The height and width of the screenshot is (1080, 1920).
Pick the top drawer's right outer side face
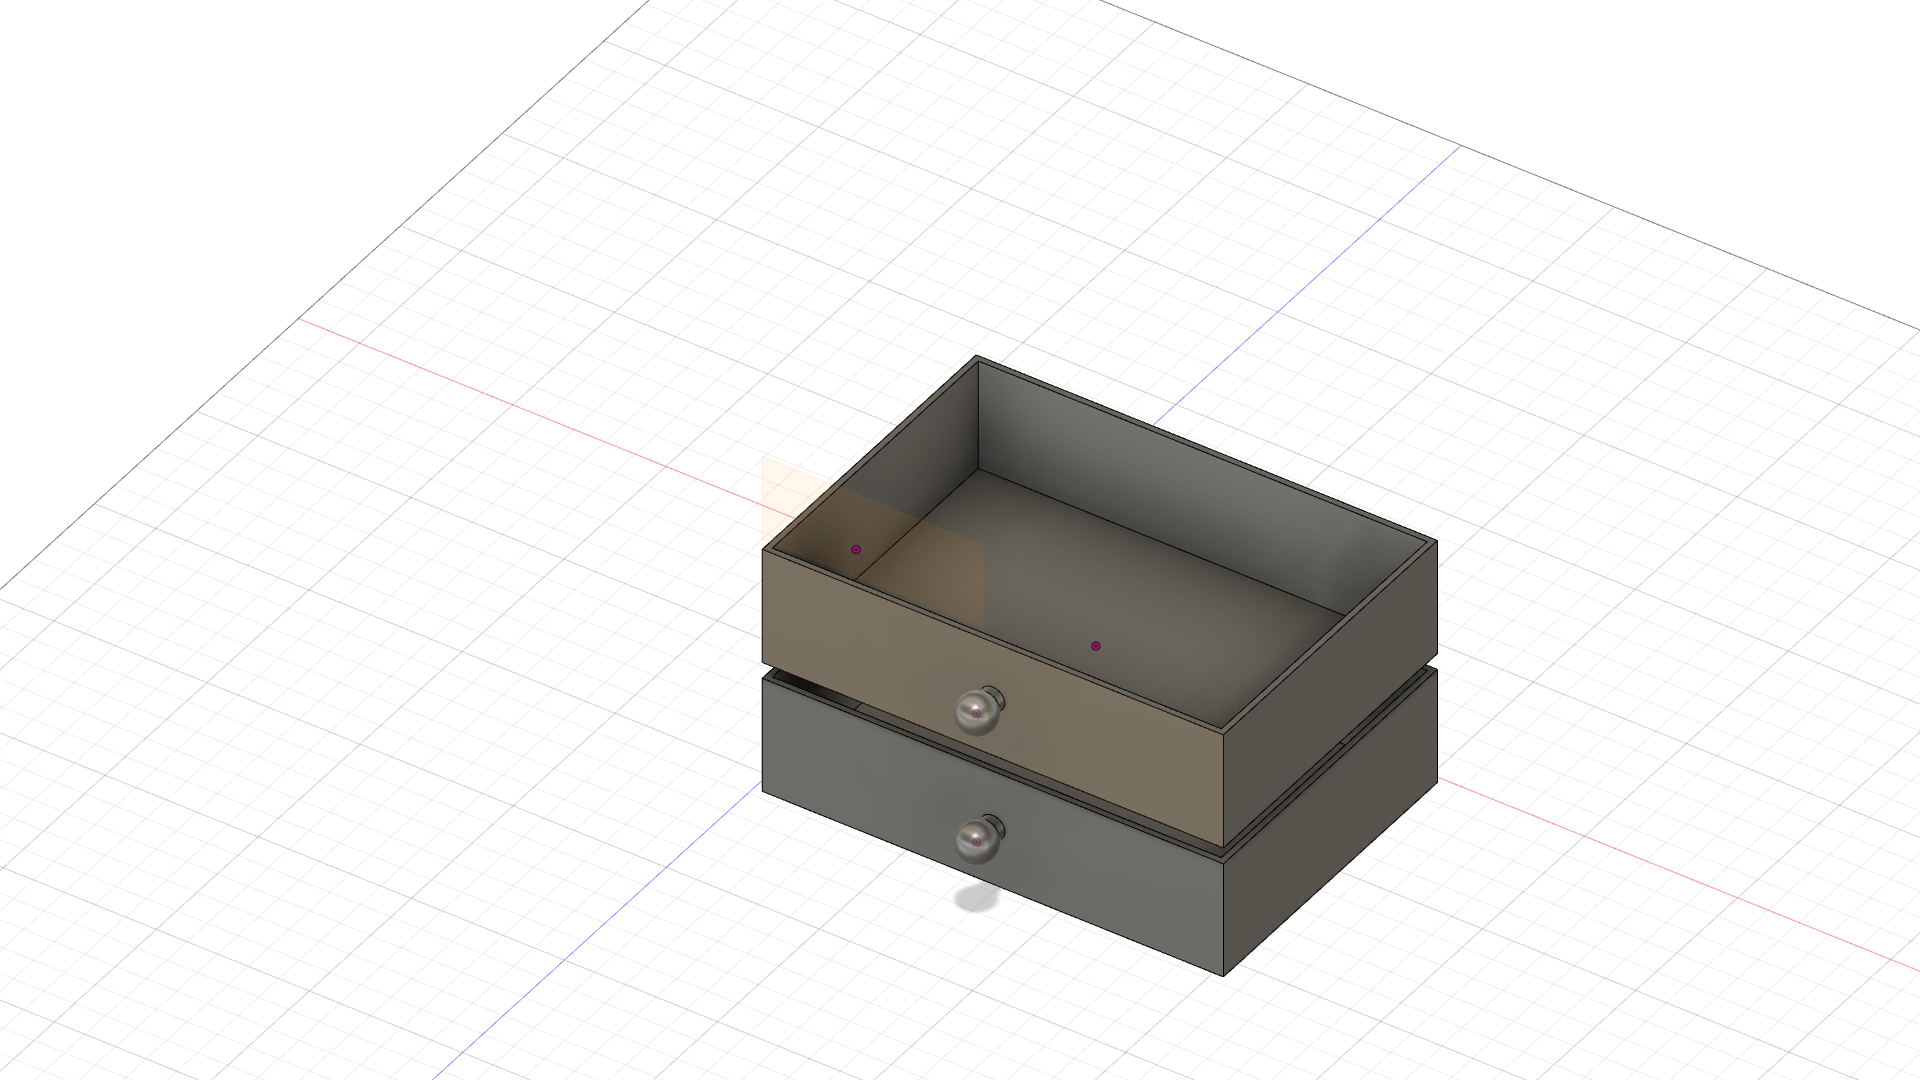tap(1331, 694)
